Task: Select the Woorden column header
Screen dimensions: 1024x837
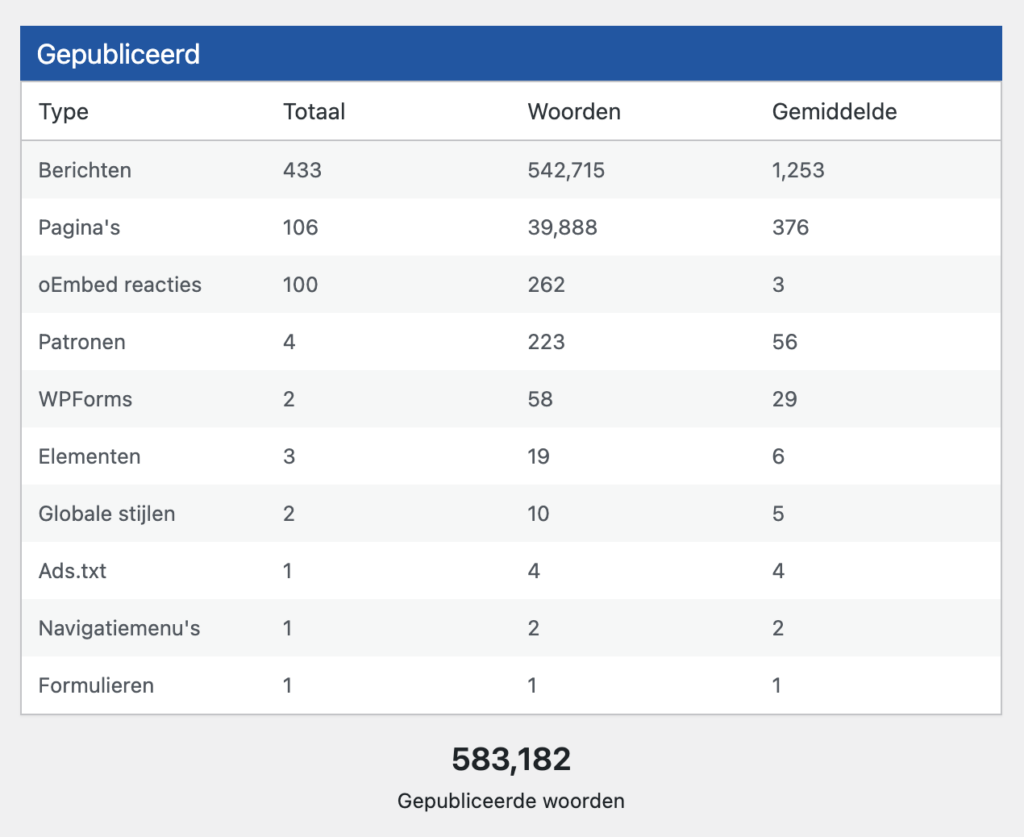Action: (574, 112)
